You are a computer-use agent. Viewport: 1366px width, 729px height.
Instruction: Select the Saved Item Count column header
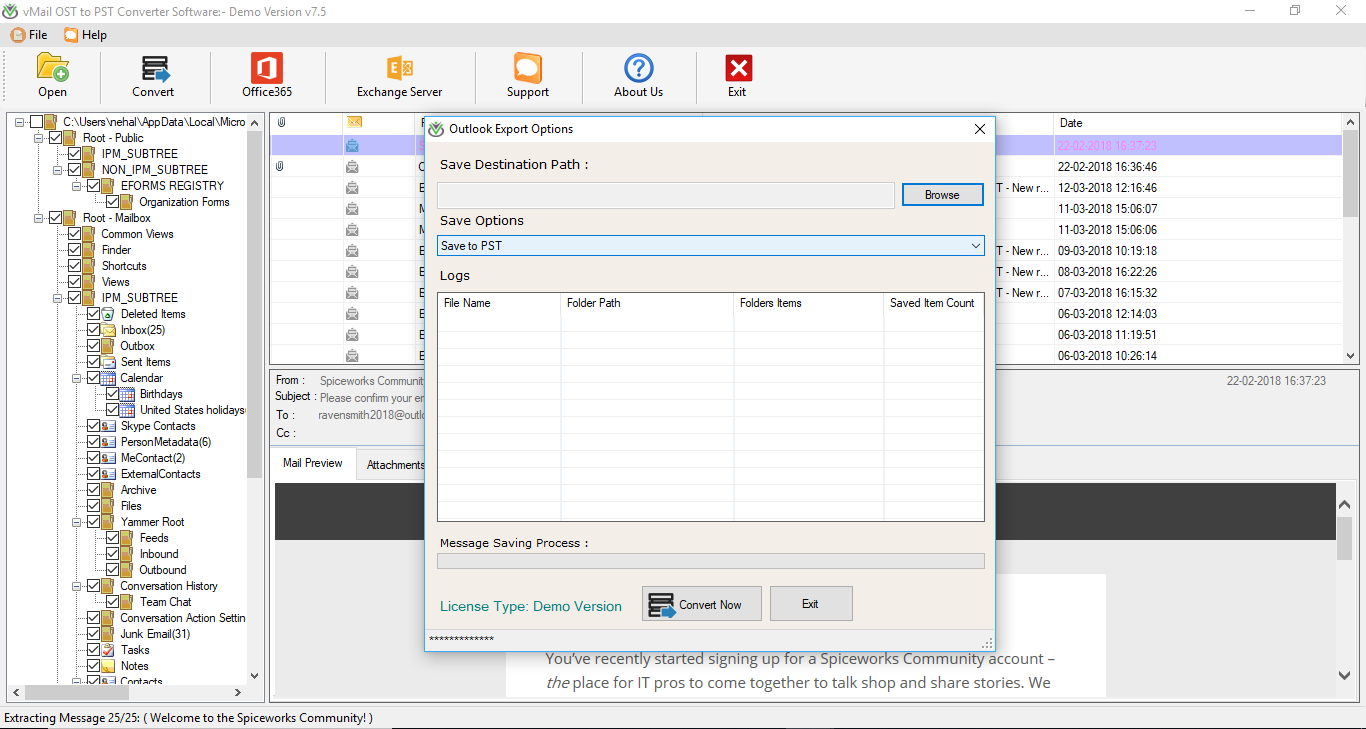tap(934, 303)
